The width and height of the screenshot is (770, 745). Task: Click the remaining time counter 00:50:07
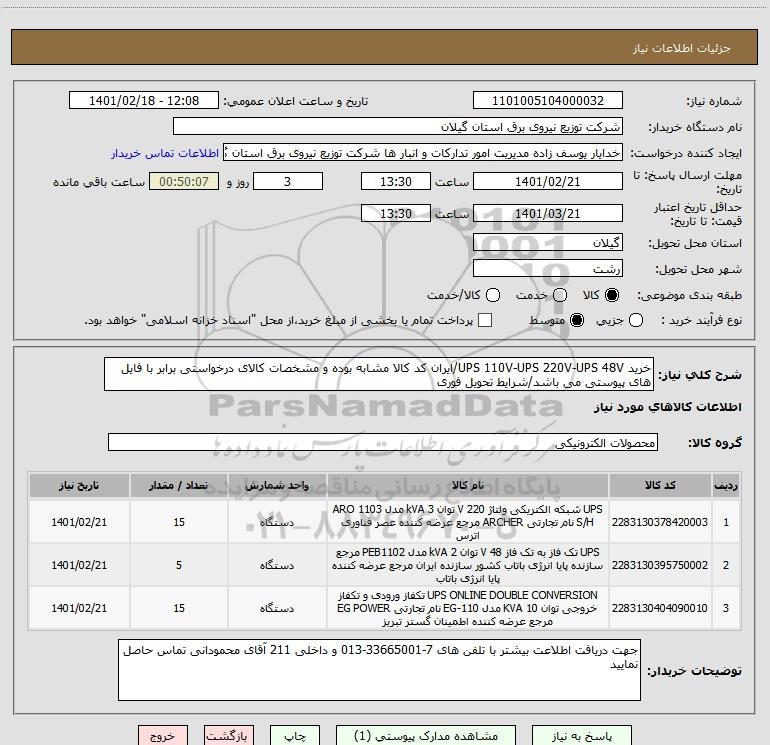[184, 181]
